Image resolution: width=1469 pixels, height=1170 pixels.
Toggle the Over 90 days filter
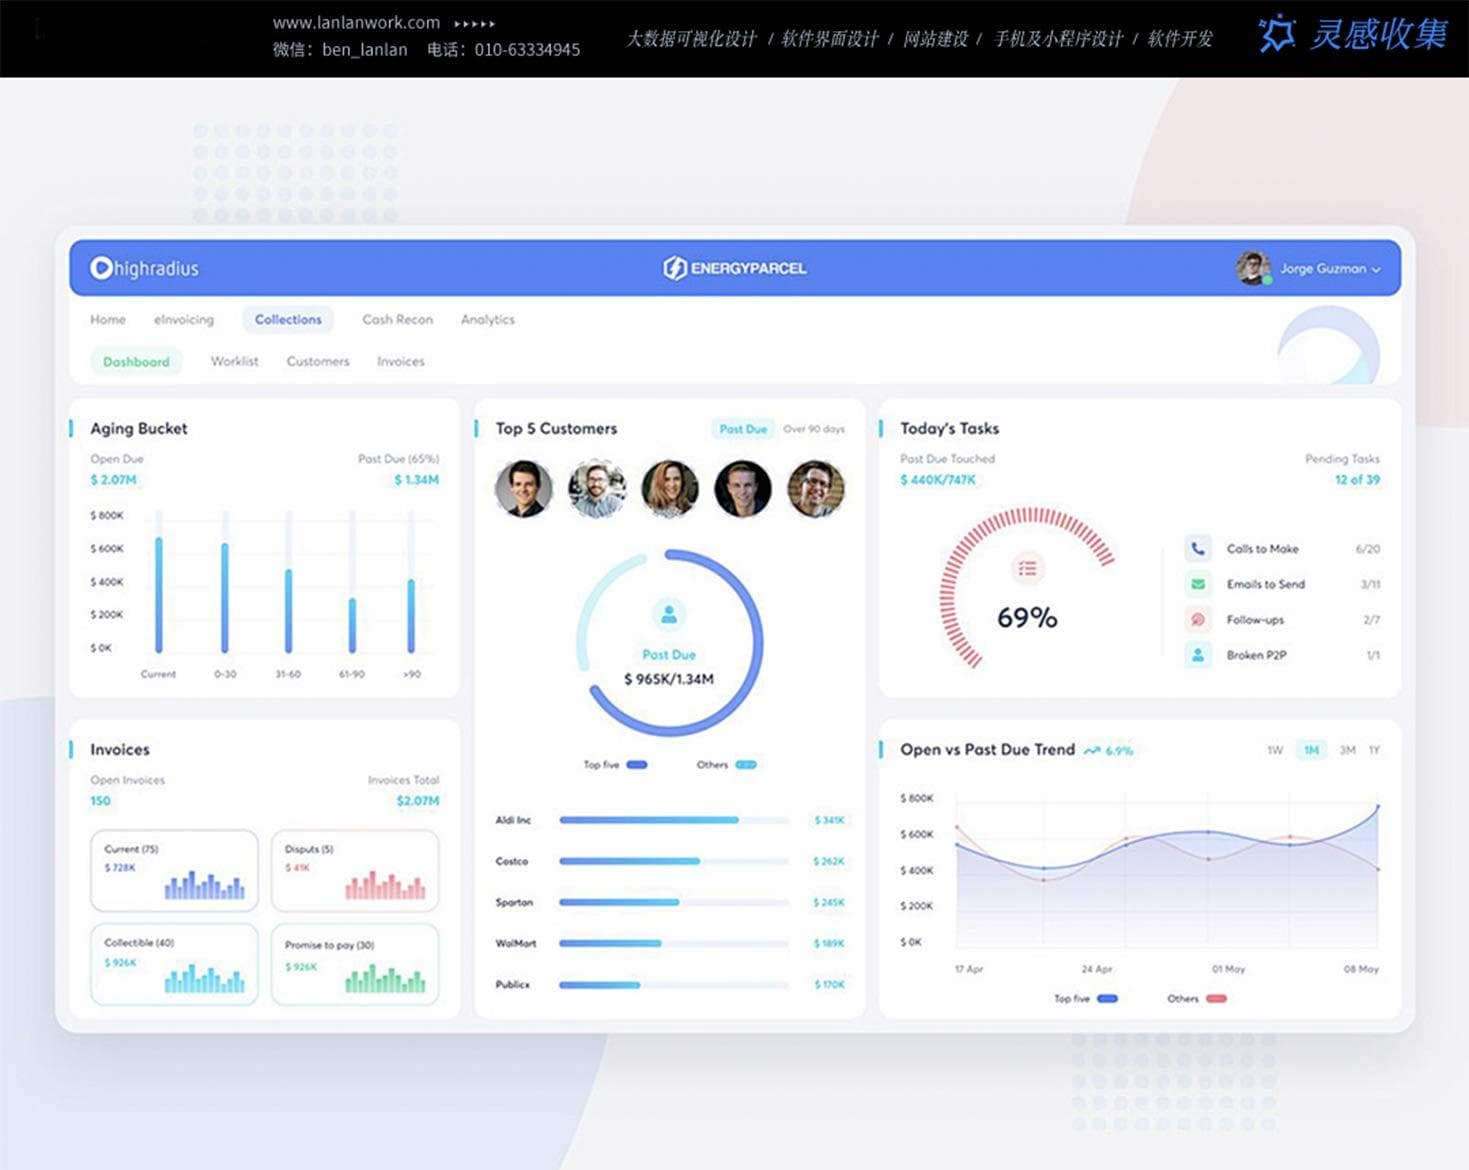pos(814,429)
